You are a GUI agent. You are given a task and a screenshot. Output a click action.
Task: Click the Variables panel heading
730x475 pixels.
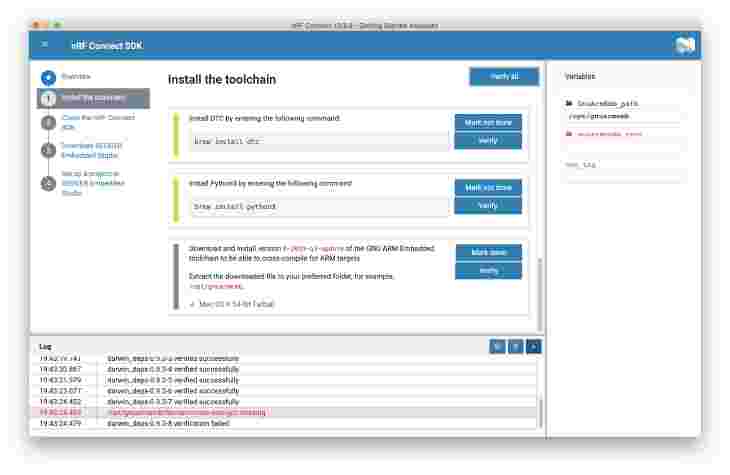point(580,76)
